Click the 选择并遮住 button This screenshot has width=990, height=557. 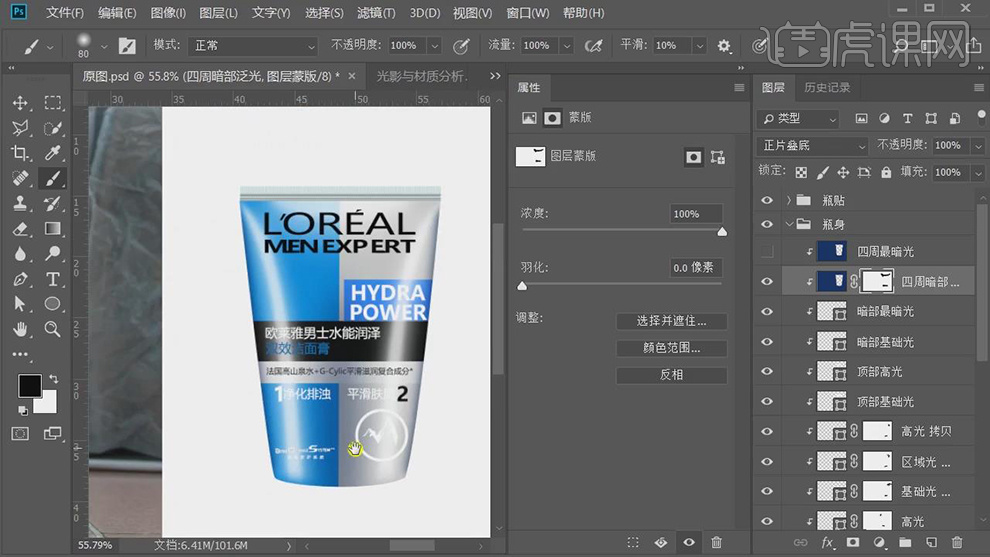click(671, 321)
